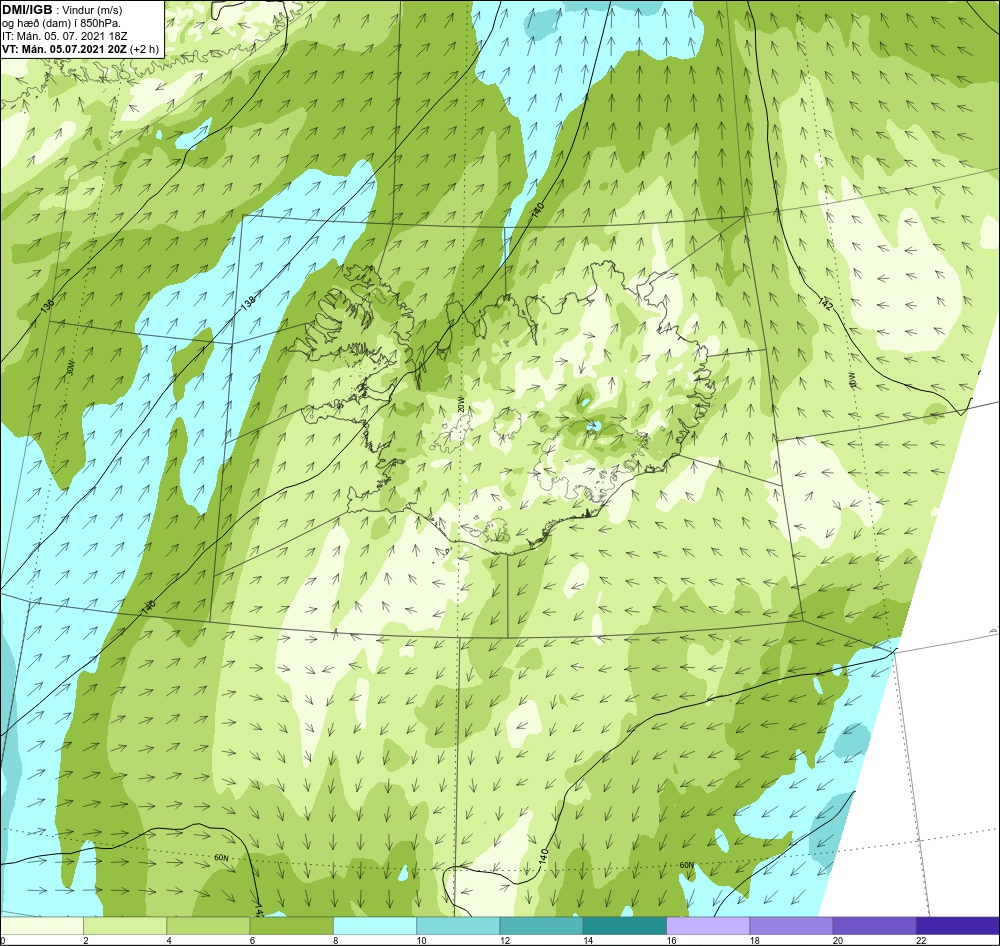Click the dark green 6–8 m/s legend swatch
The width and height of the screenshot is (1000, 946).
pos(291,925)
